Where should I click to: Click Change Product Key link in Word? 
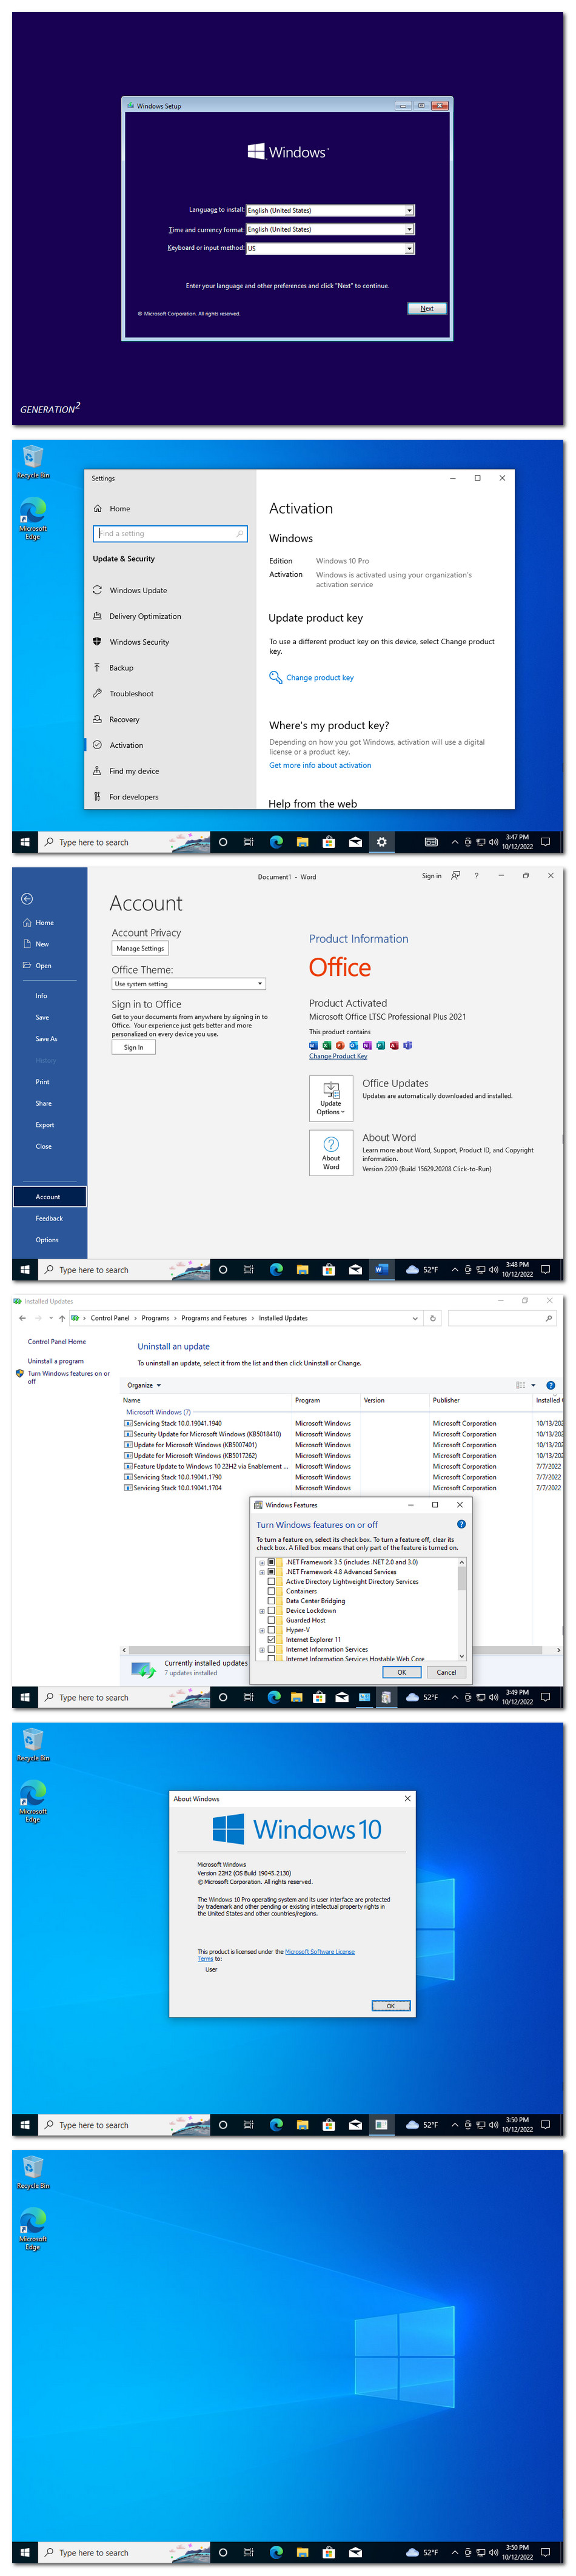338,1056
